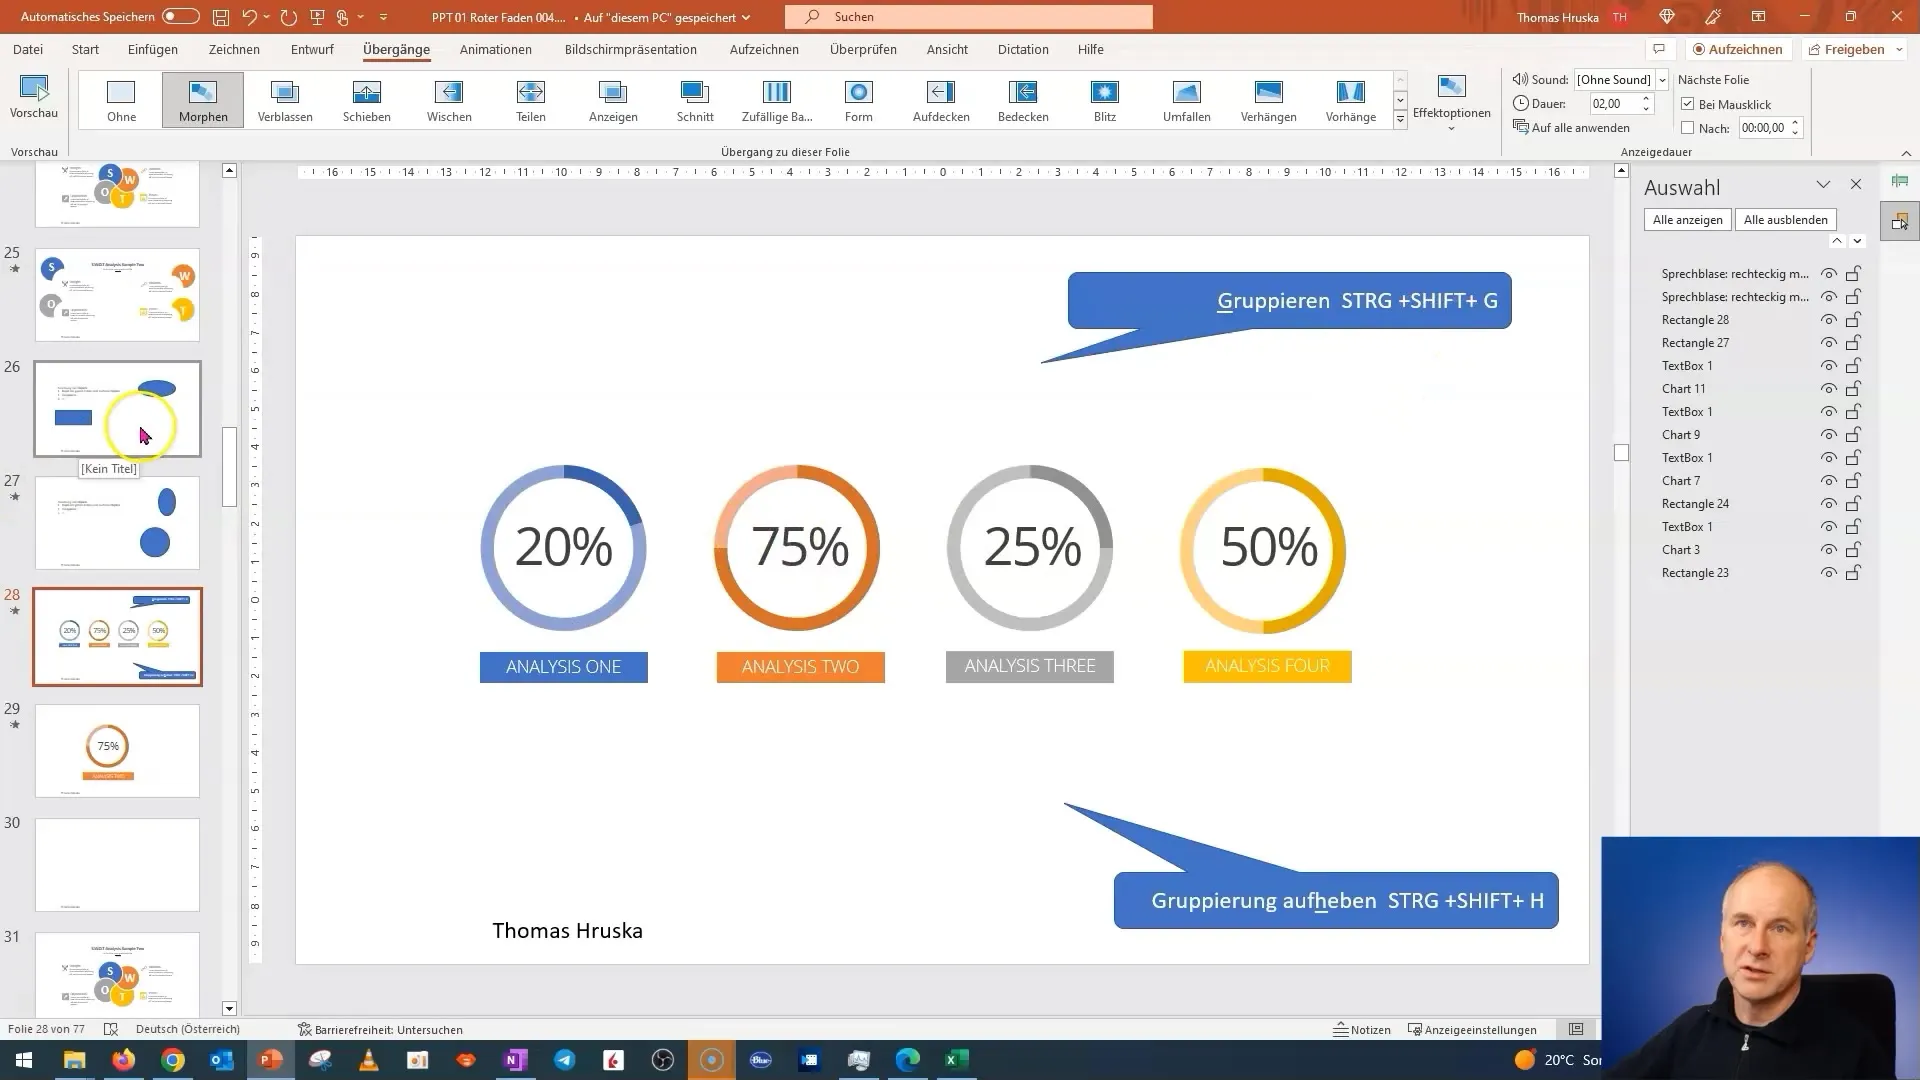Select the Blitz transition effect
1920x1080 pixels.
point(1106,99)
